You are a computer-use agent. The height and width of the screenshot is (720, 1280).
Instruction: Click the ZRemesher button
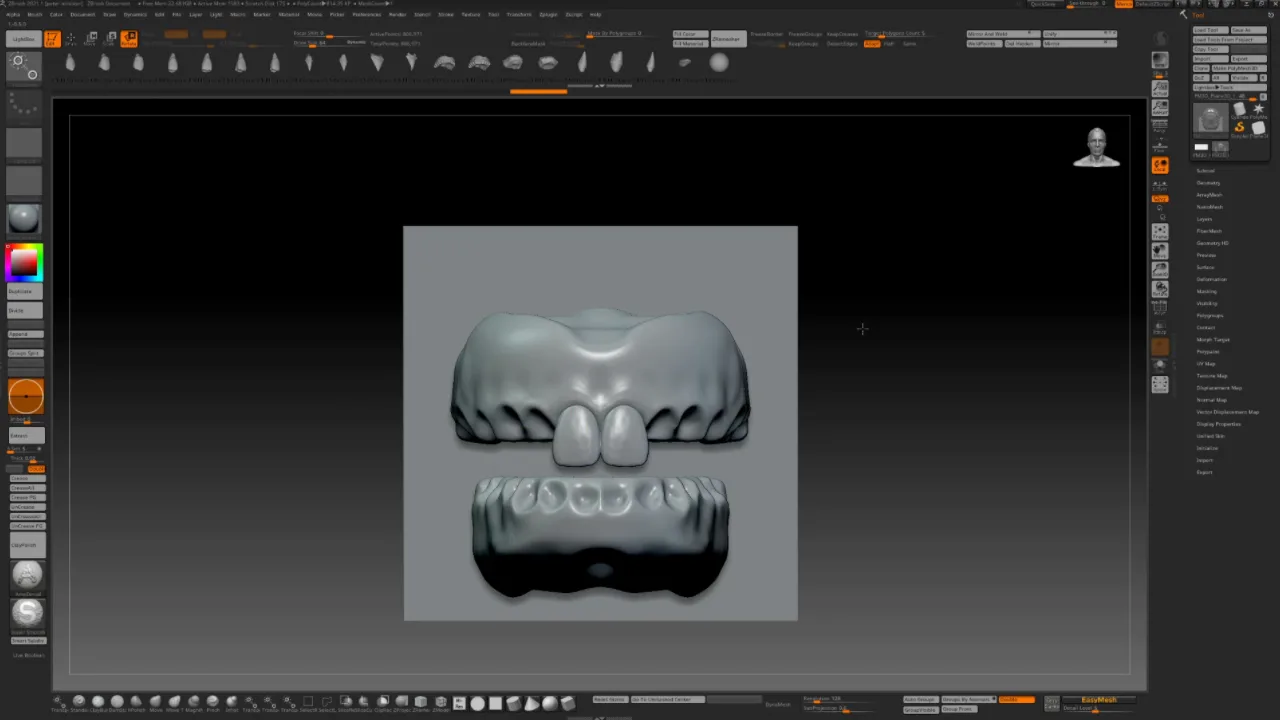click(x=729, y=39)
